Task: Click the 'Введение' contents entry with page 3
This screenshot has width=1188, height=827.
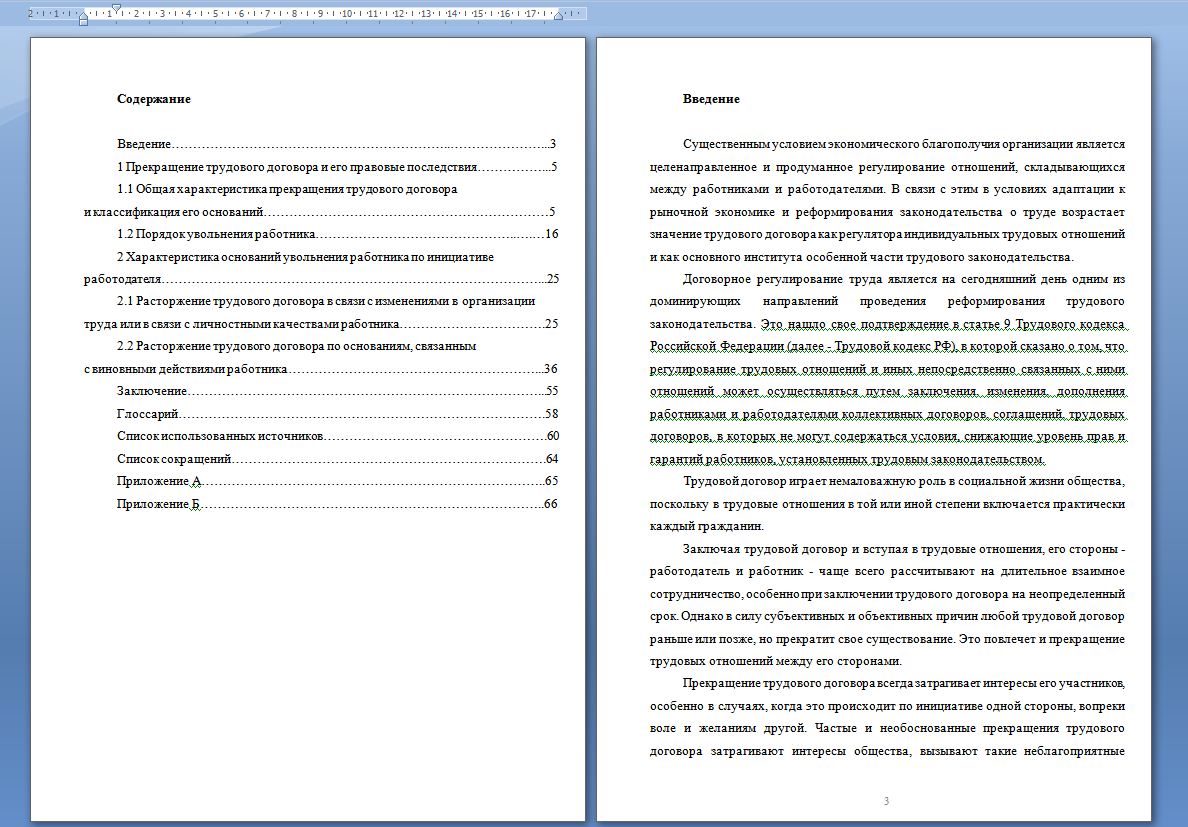Action: pyautogui.click(x=336, y=144)
